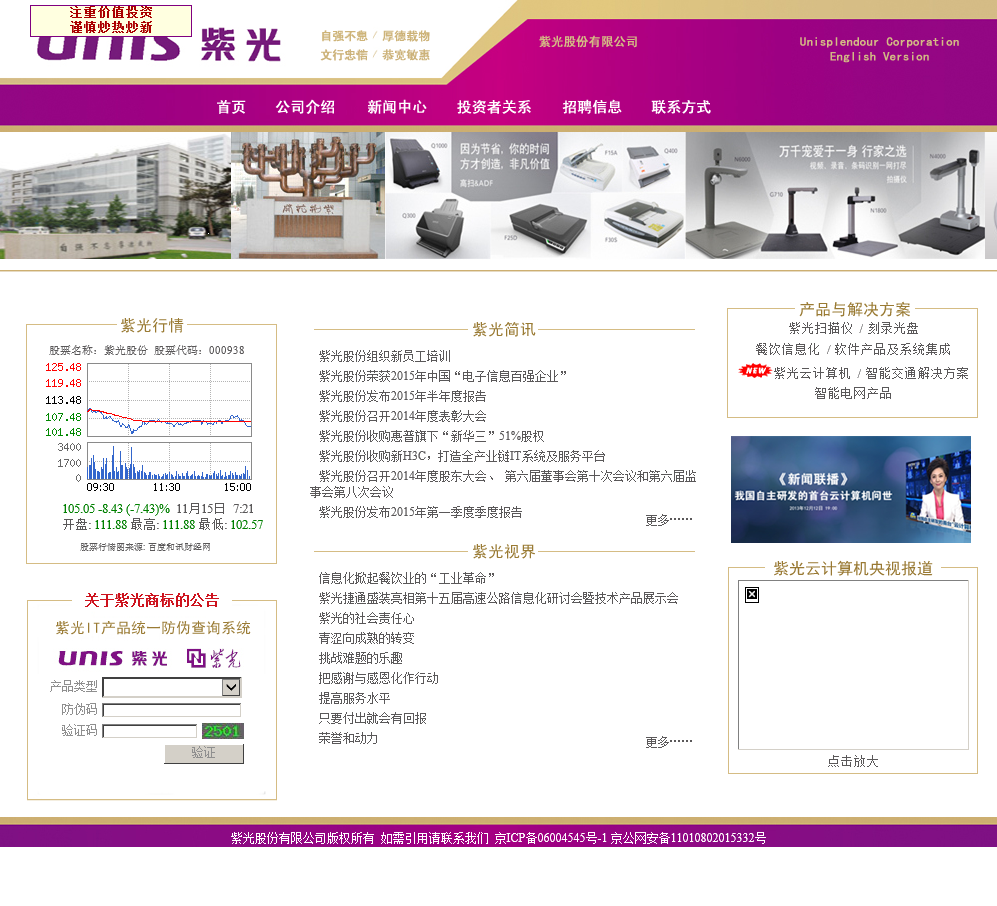Open 紫光股份发布2015年半年度报告

tap(402, 396)
